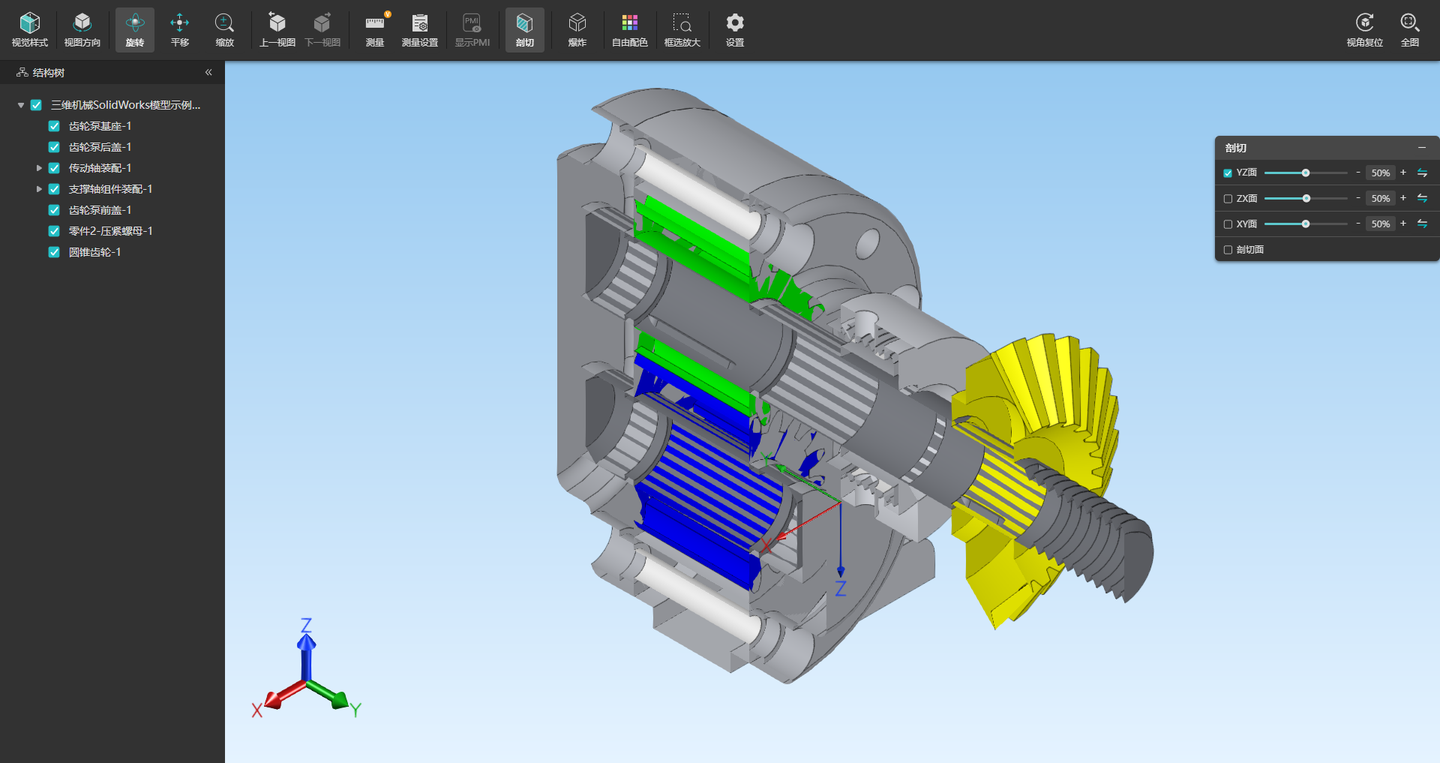Click the XYZ orientation axis gizmo
Viewport: 1440px width, 763px height.
(x=308, y=670)
